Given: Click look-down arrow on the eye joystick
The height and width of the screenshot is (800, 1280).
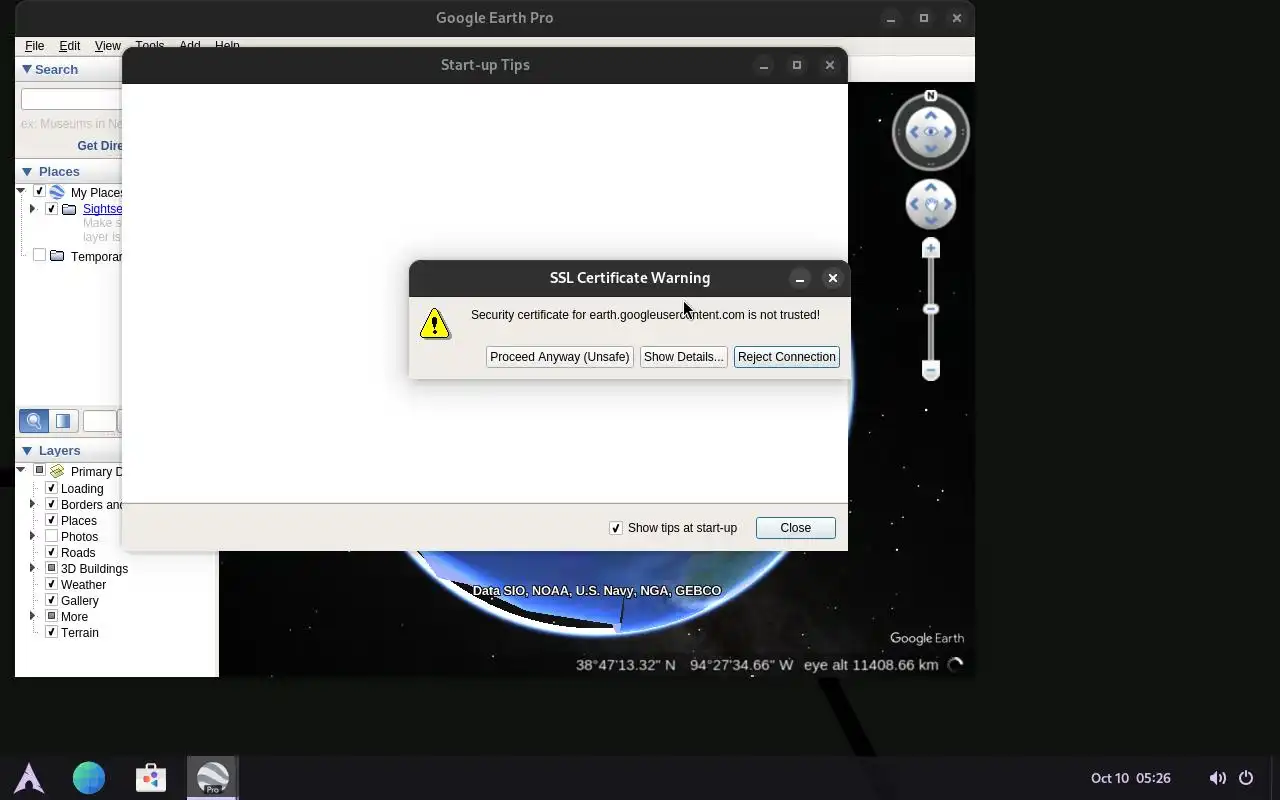Looking at the screenshot, I should pos(931,149).
